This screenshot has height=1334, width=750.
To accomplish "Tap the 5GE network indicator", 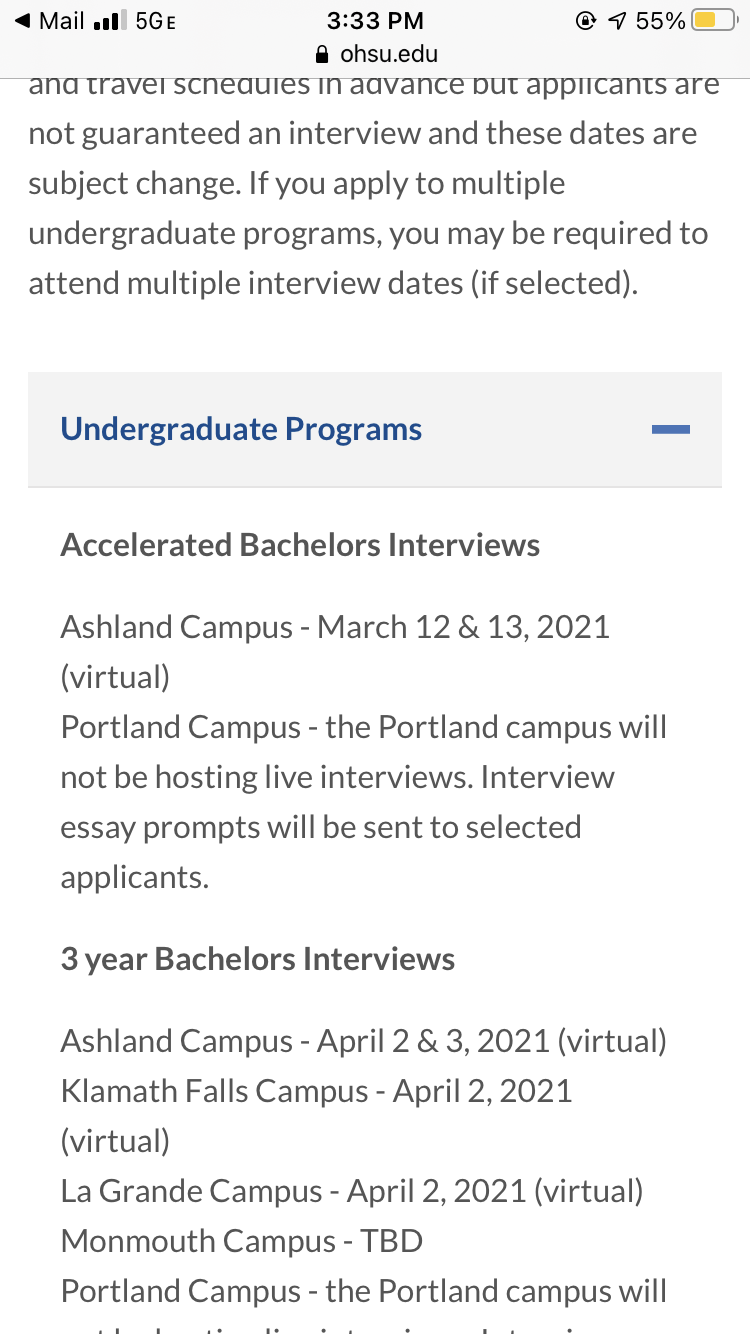I will point(155,21).
